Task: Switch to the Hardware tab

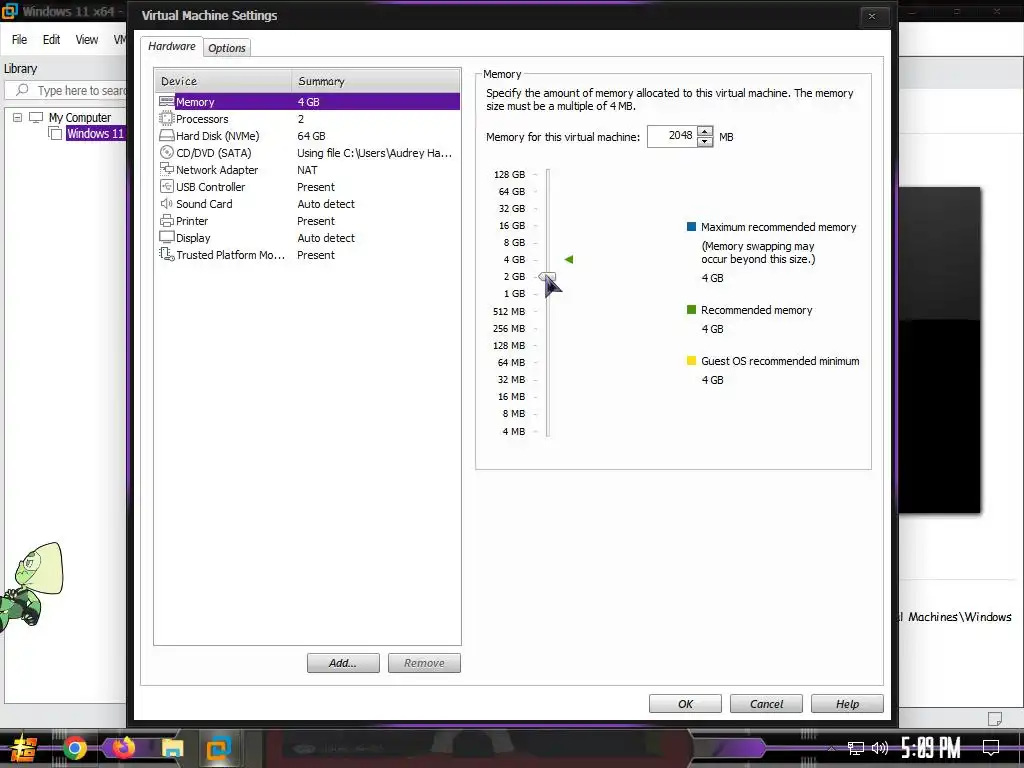Action: pos(171,46)
